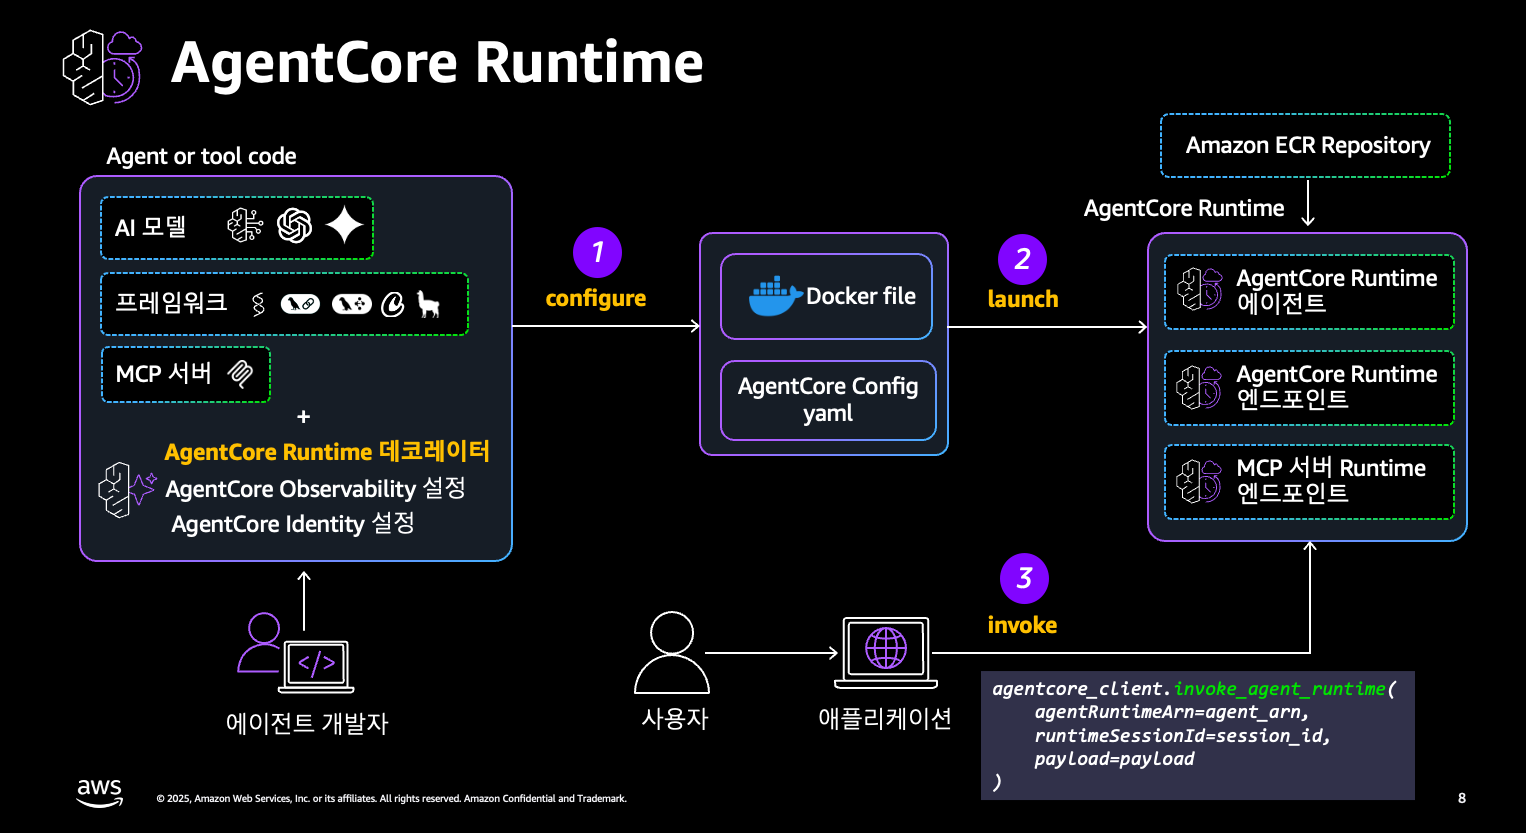Click the user silhouette icon above 사용자
Viewport: 1526px width, 833px height.
coord(672,653)
